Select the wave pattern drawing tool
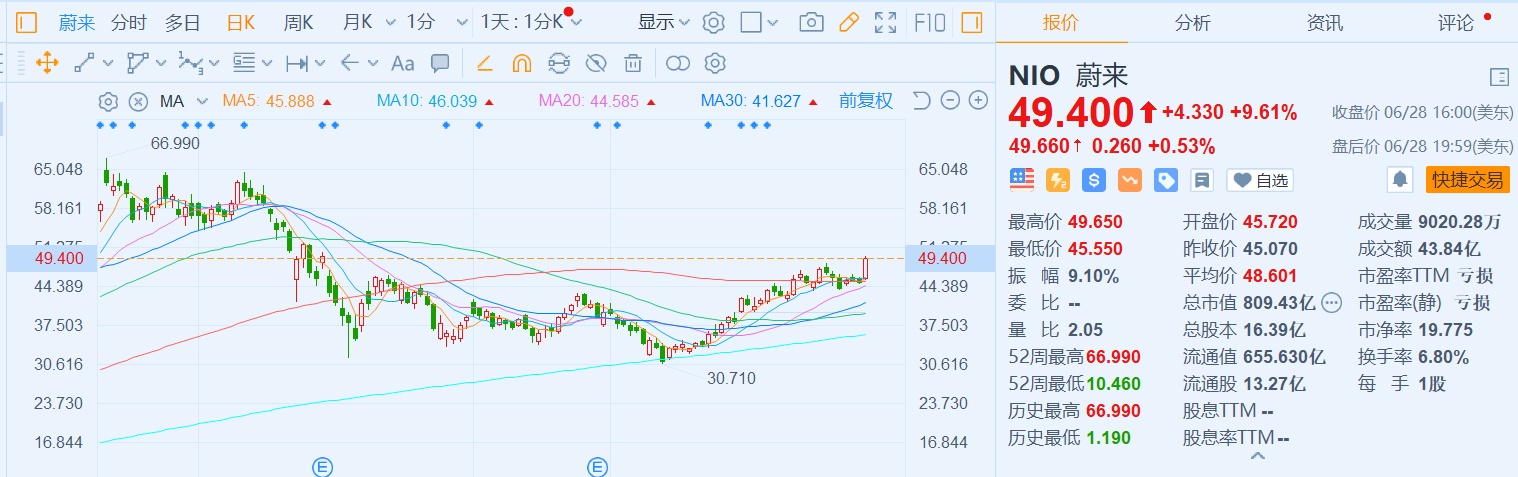Viewport: 1518px width, 477px height. click(190, 63)
